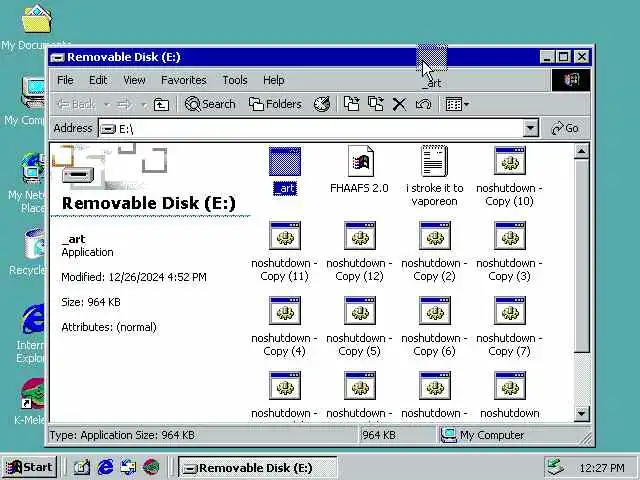
Task: Open the Help menu
Action: (x=273, y=80)
